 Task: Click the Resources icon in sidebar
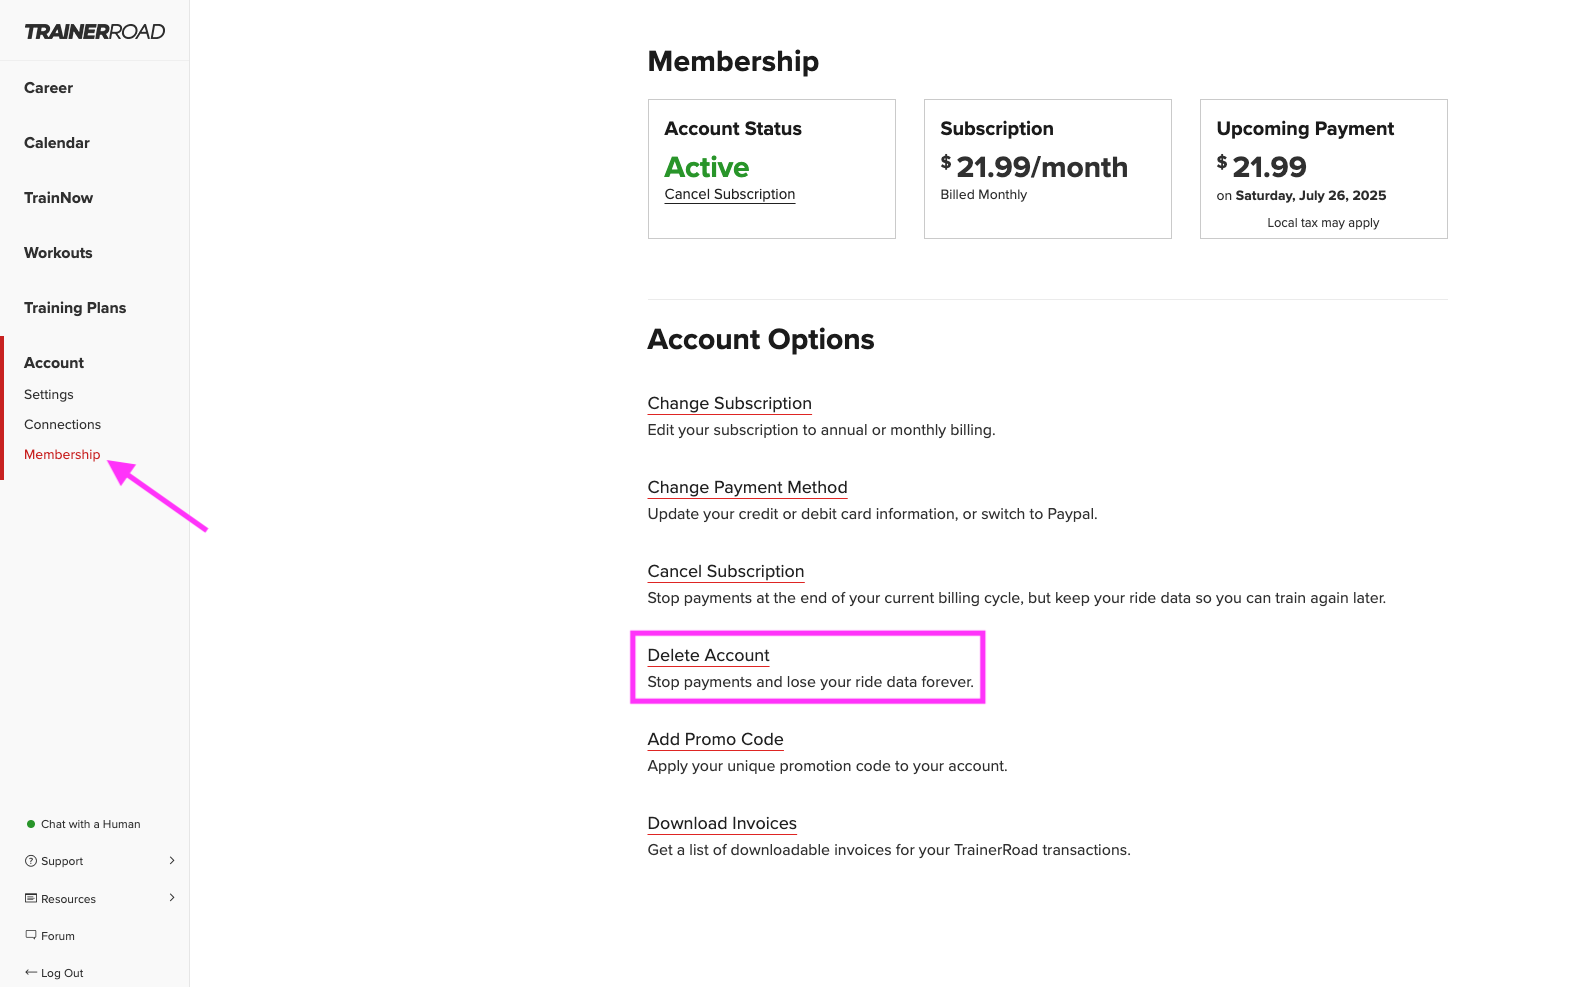click(31, 898)
